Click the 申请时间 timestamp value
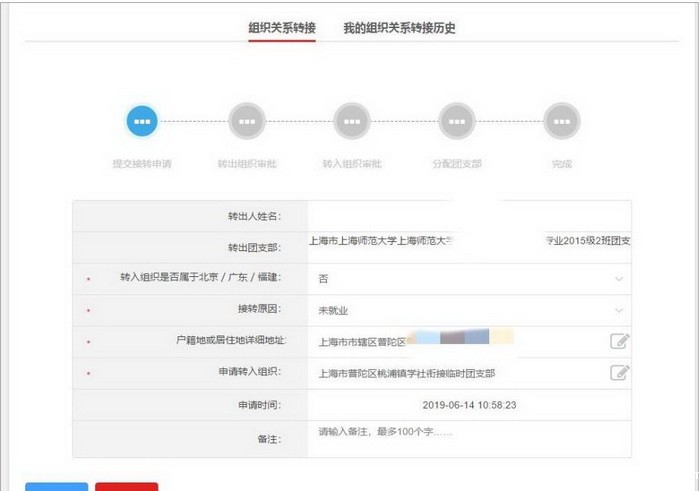Screen dimensions: 700x491 pyautogui.click(x=469, y=405)
